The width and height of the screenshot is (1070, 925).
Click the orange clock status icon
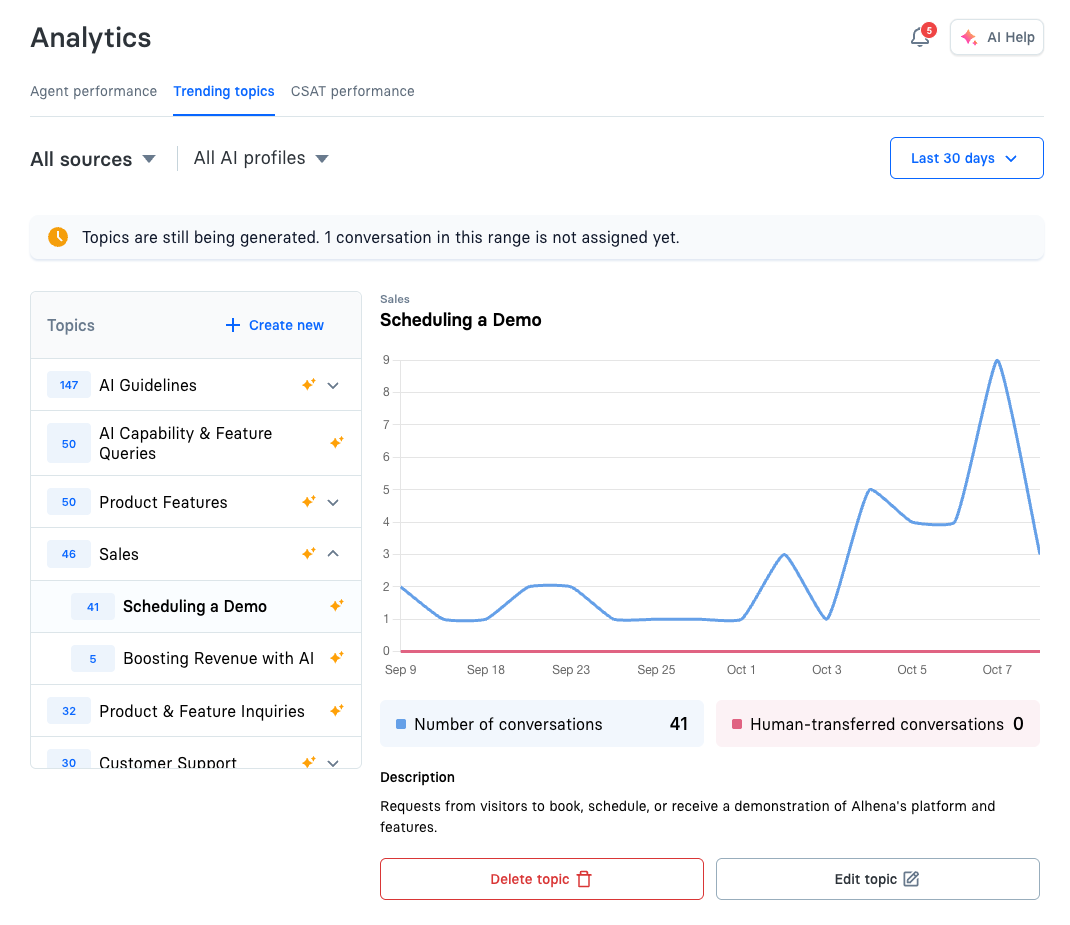click(x=58, y=237)
